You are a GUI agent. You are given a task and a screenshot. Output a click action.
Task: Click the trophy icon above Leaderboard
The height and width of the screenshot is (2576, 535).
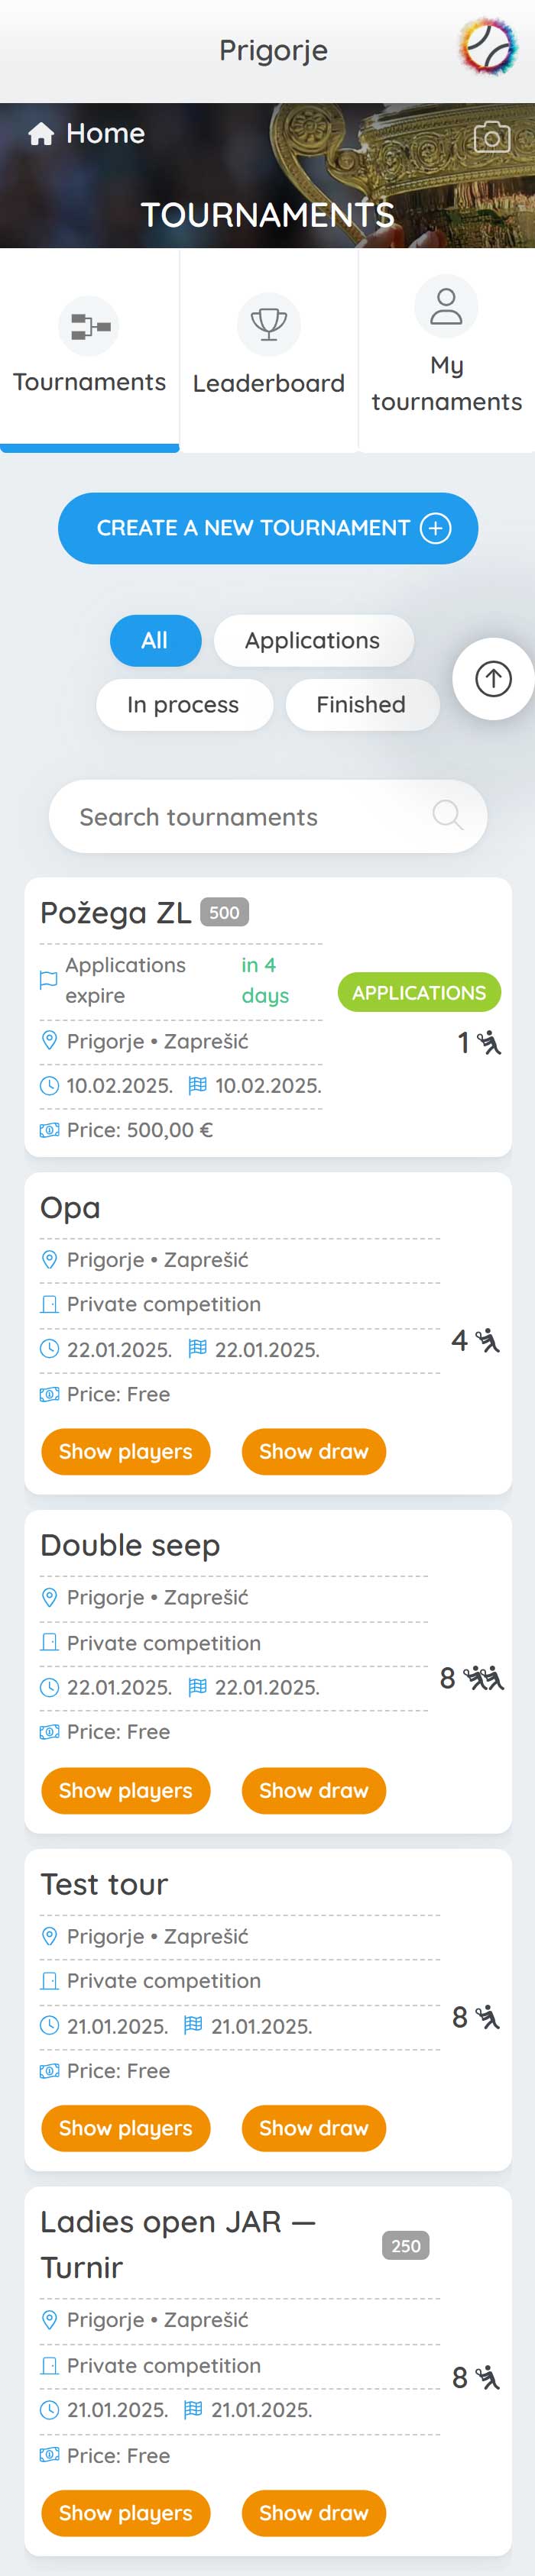click(x=268, y=324)
